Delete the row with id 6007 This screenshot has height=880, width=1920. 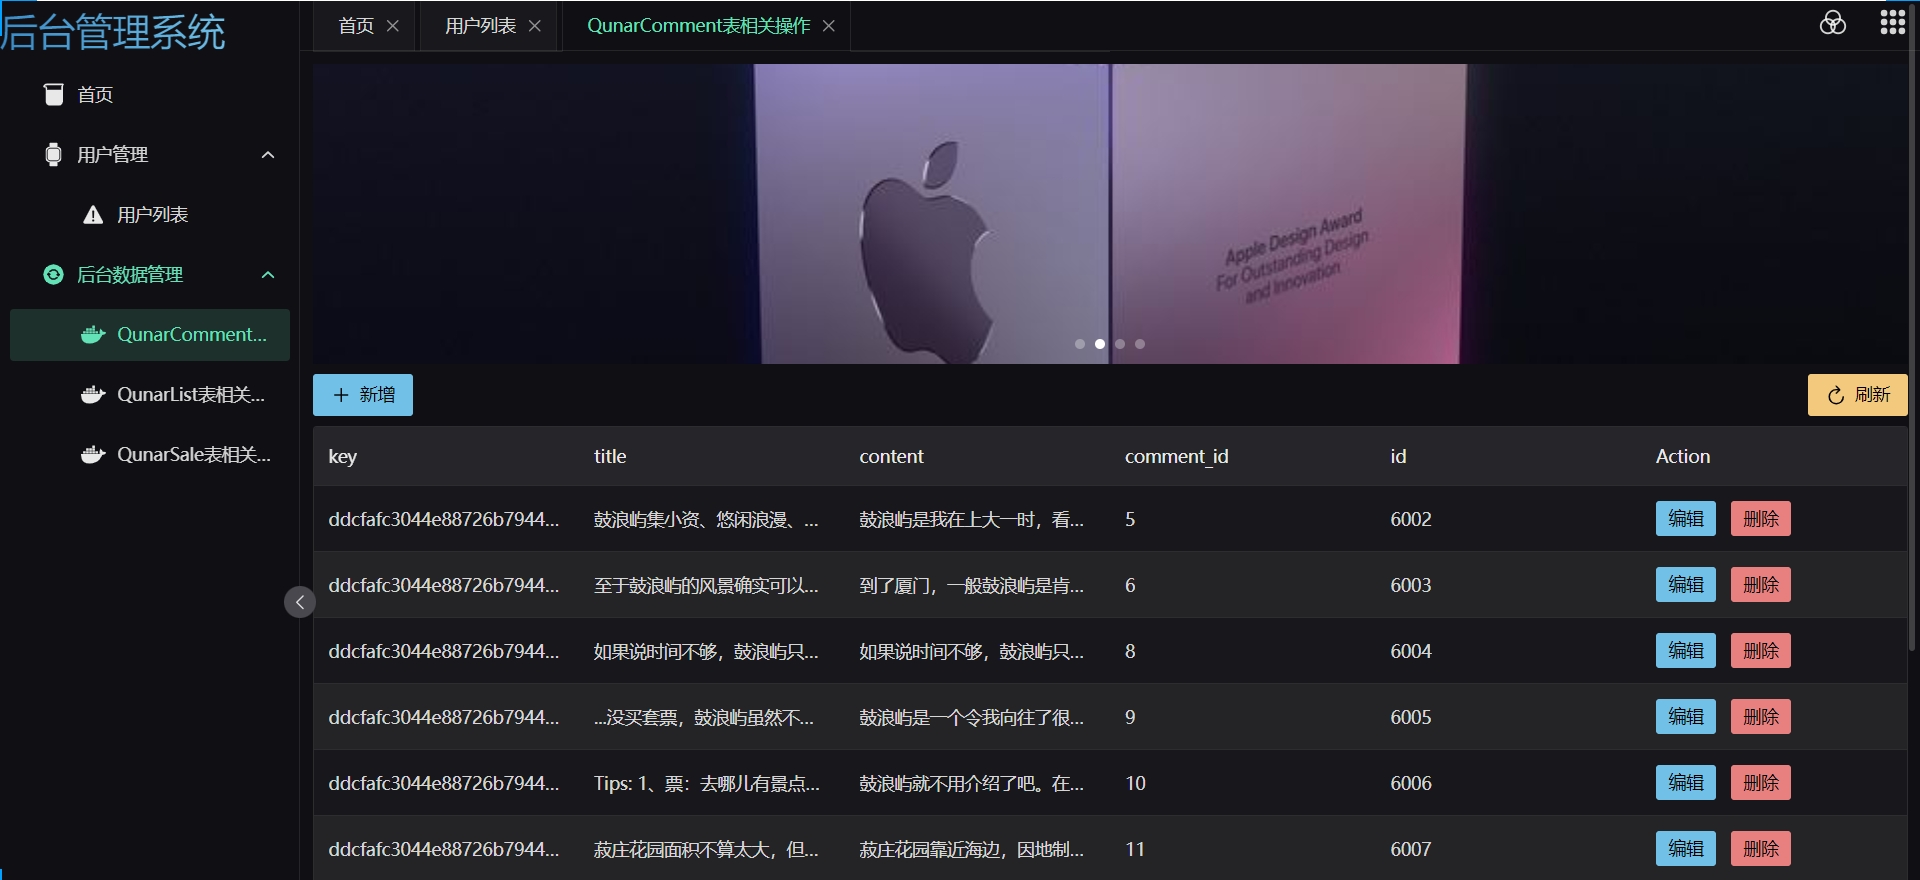1760,849
